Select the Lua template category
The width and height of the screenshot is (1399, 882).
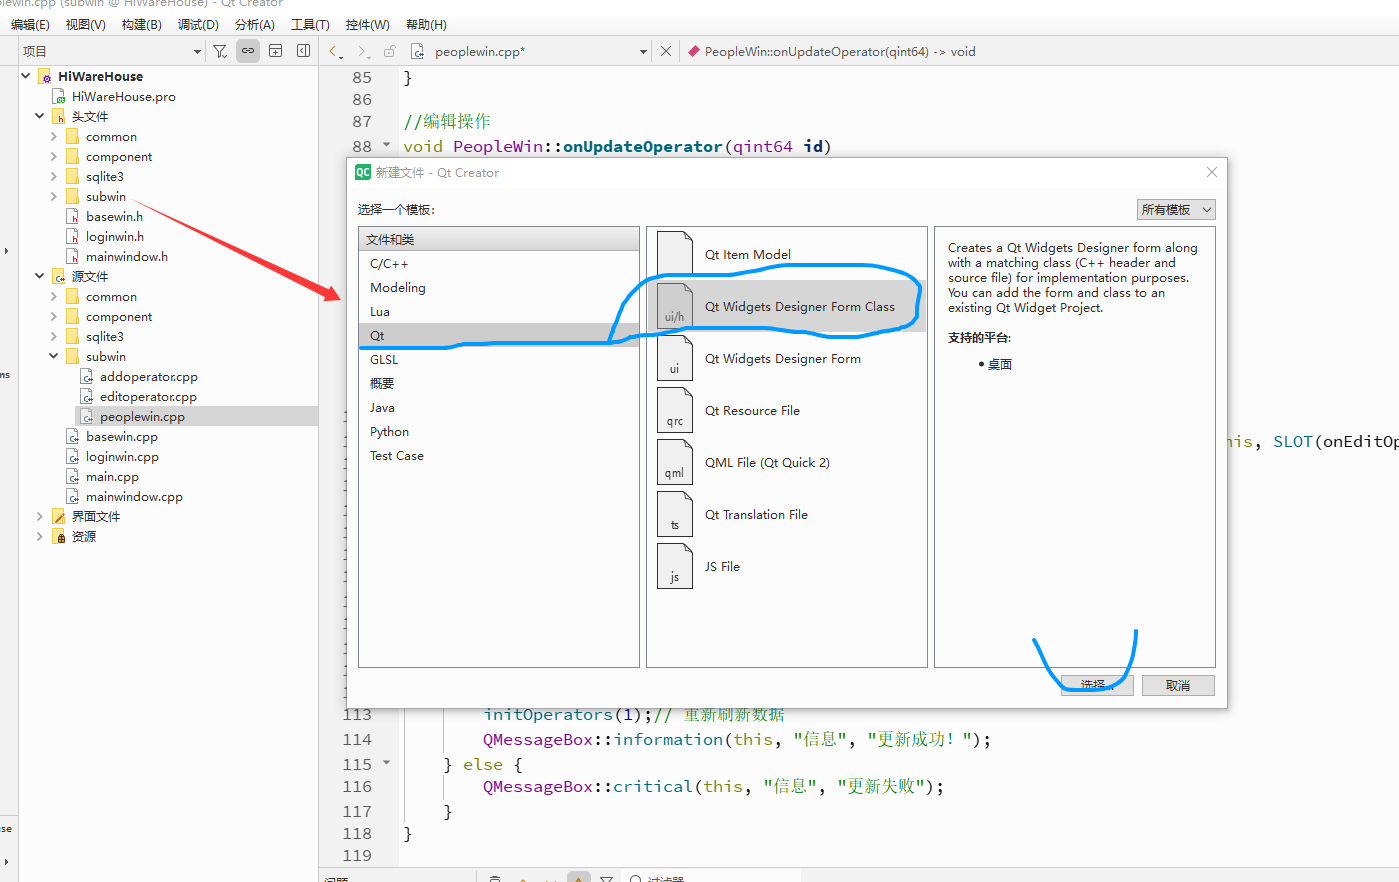(x=499, y=311)
